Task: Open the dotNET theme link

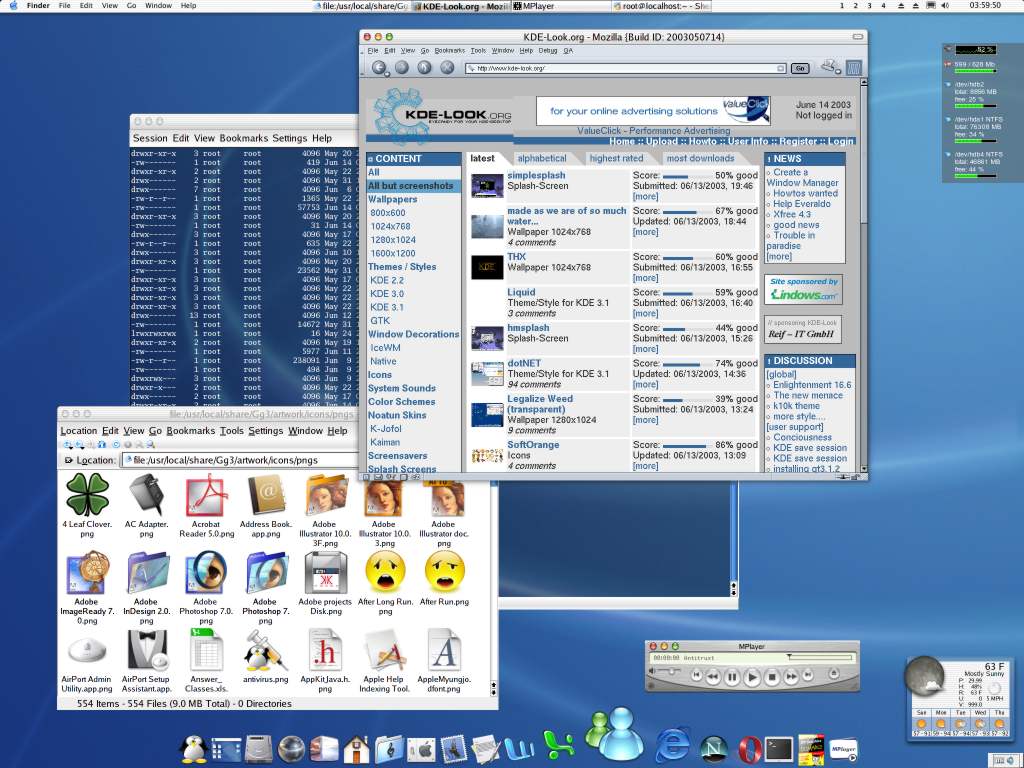Action: click(524, 363)
